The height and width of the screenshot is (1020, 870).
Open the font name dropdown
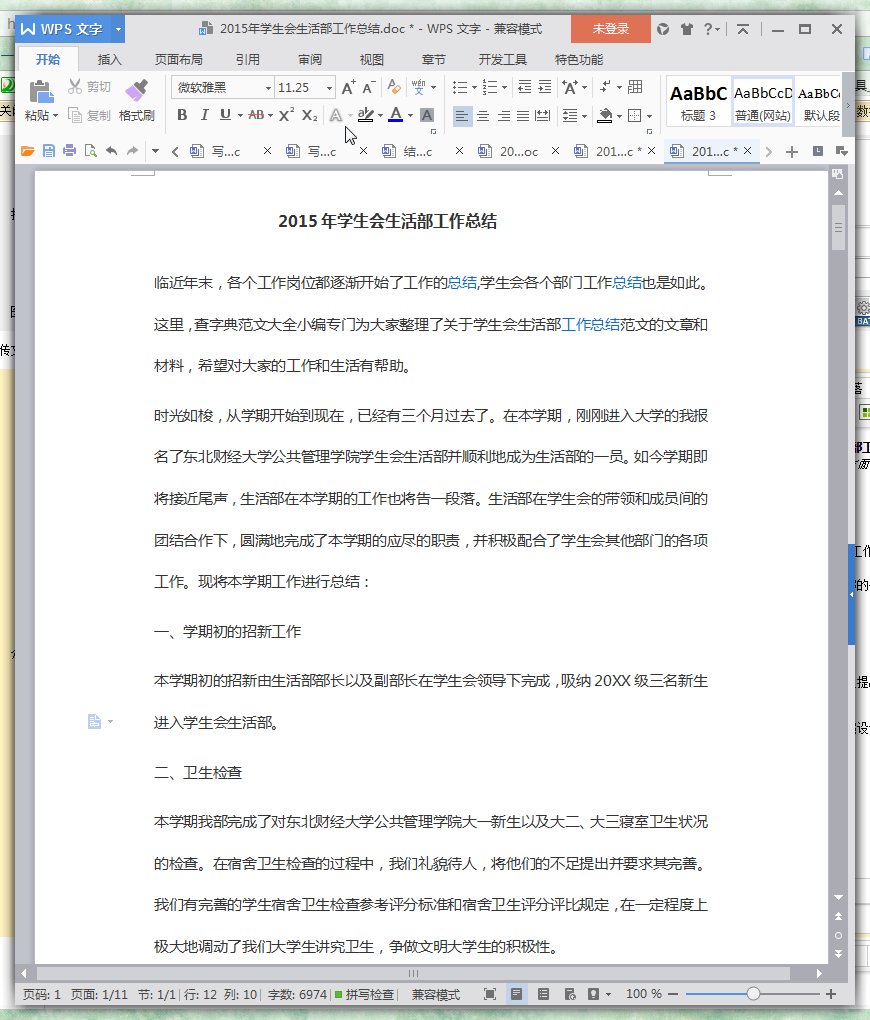(268, 88)
